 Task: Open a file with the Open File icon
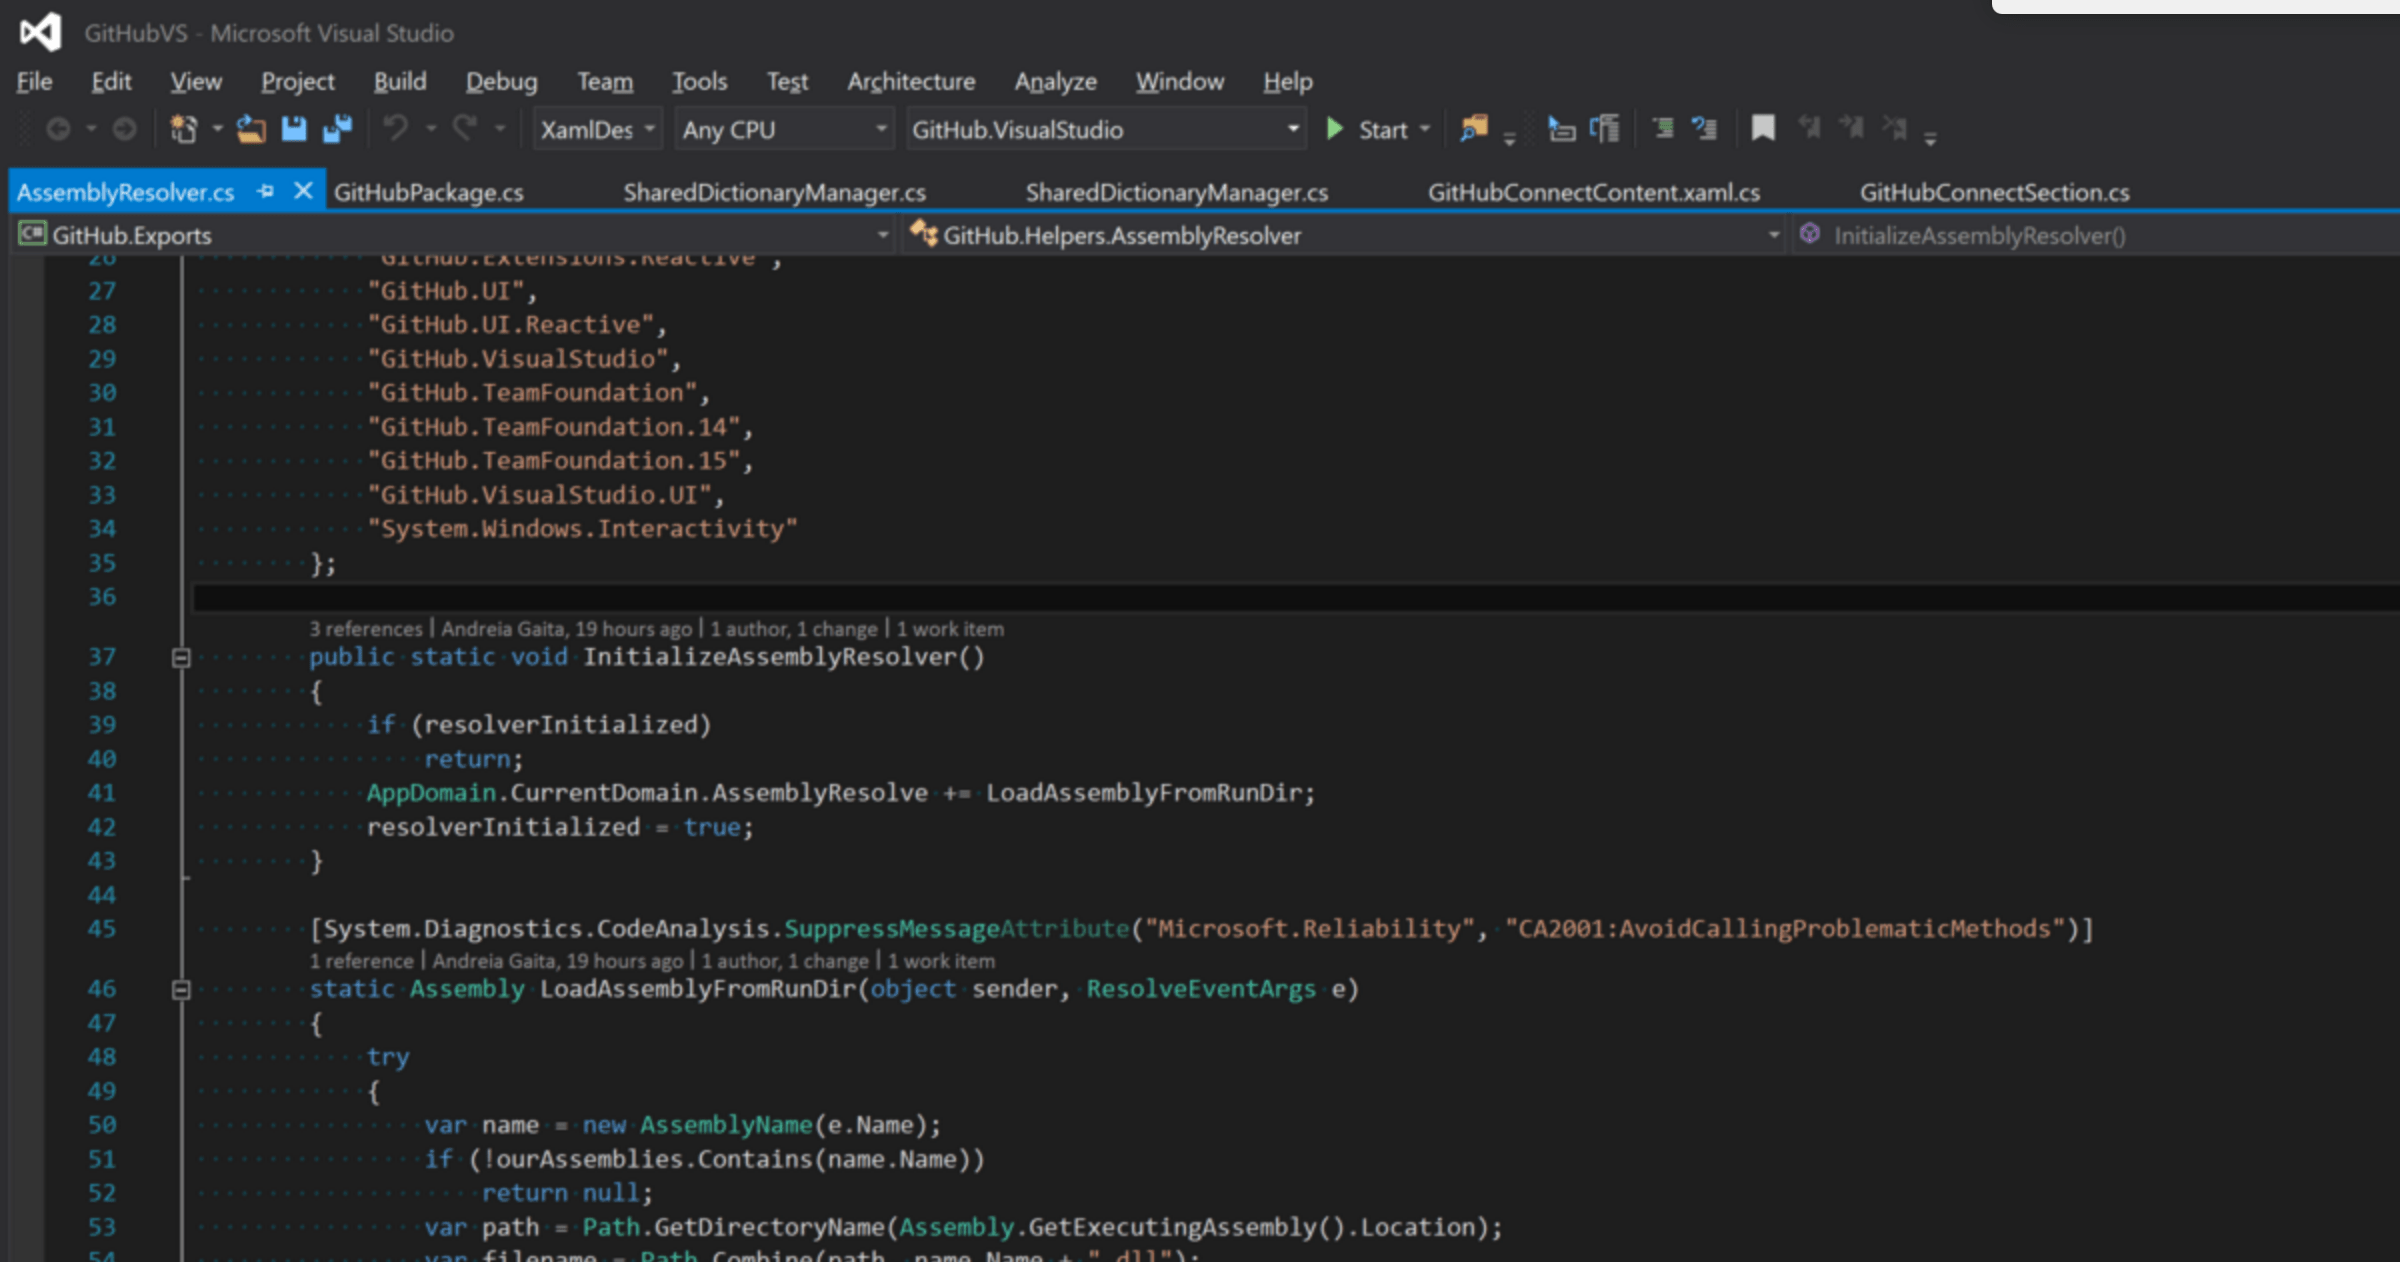250,129
